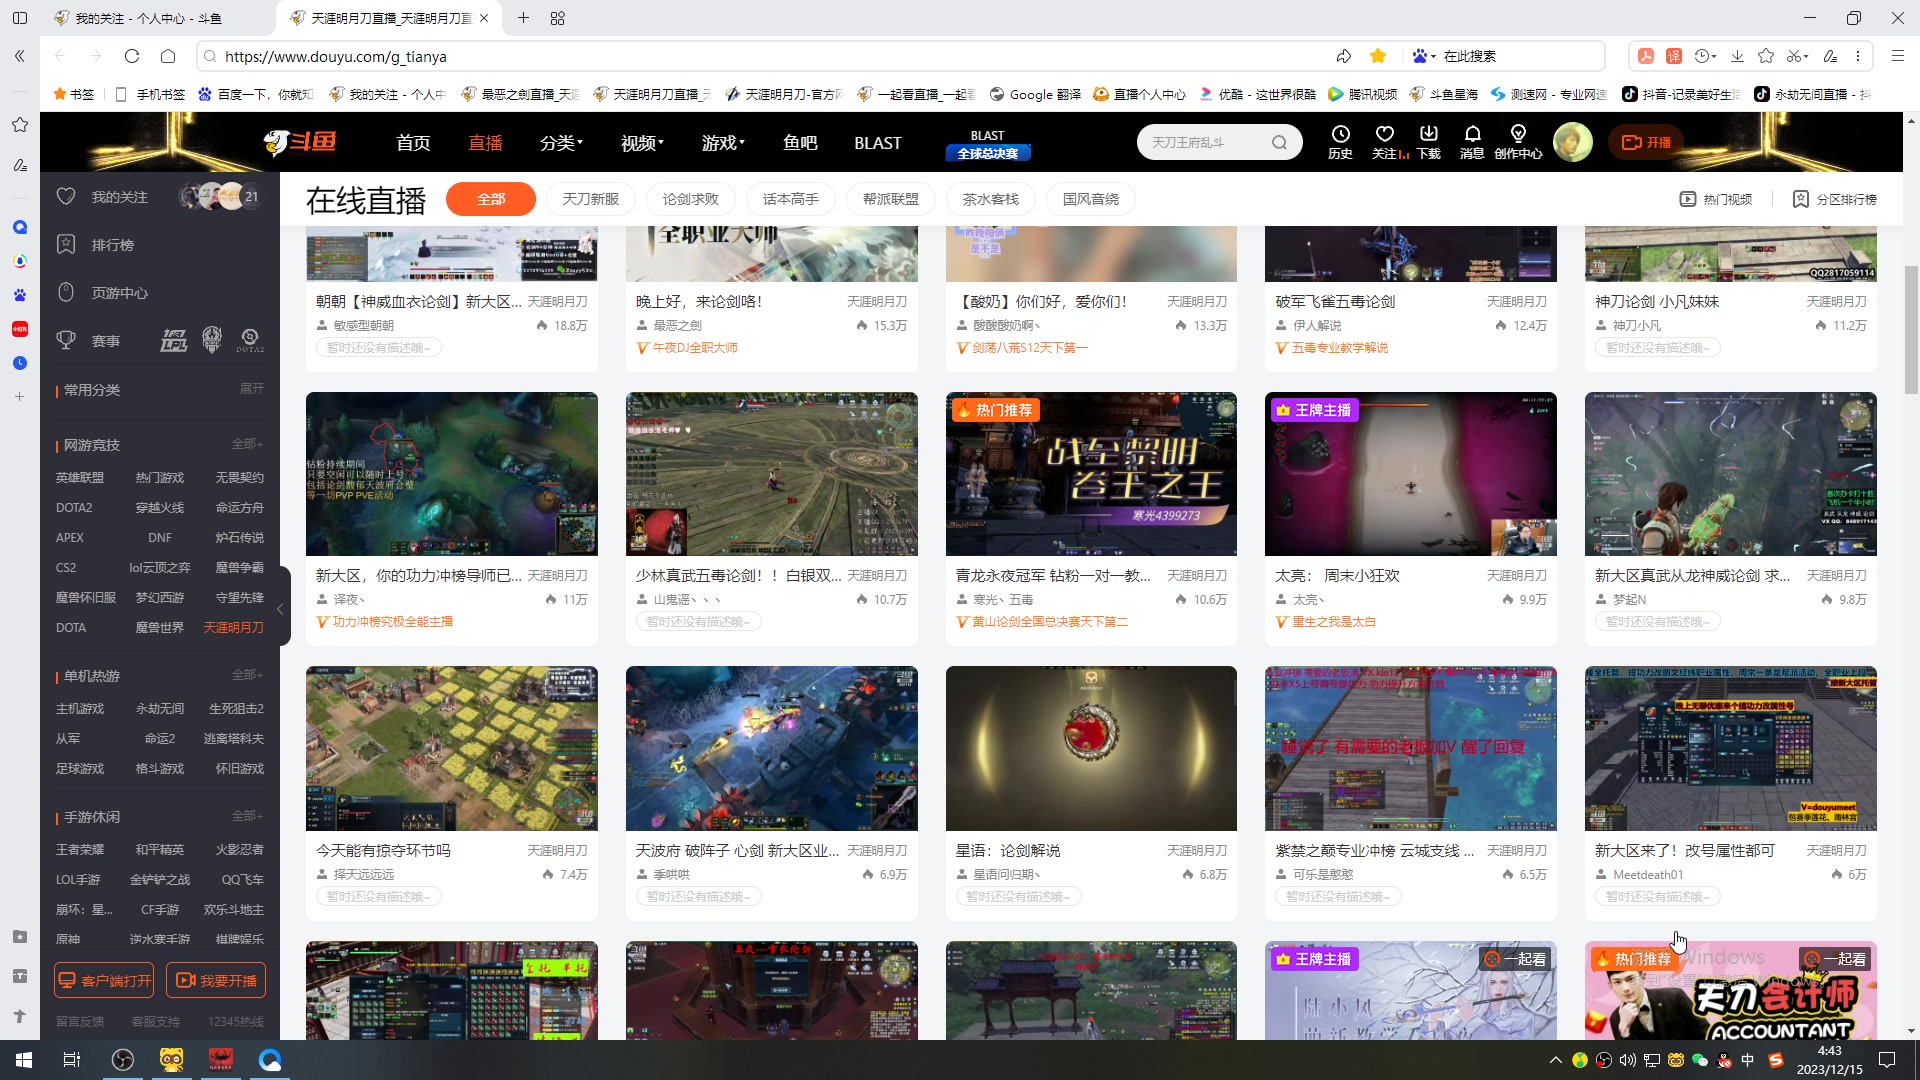The image size is (1920, 1080).
Task: Switch to 热门视频 view mode
Action: point(1717,199)
